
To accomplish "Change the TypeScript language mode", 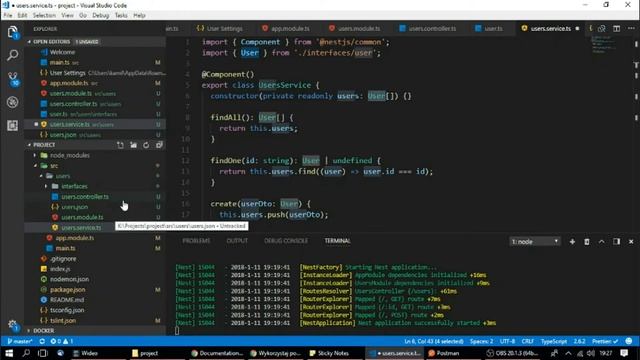I will click(x=553, y=341).
